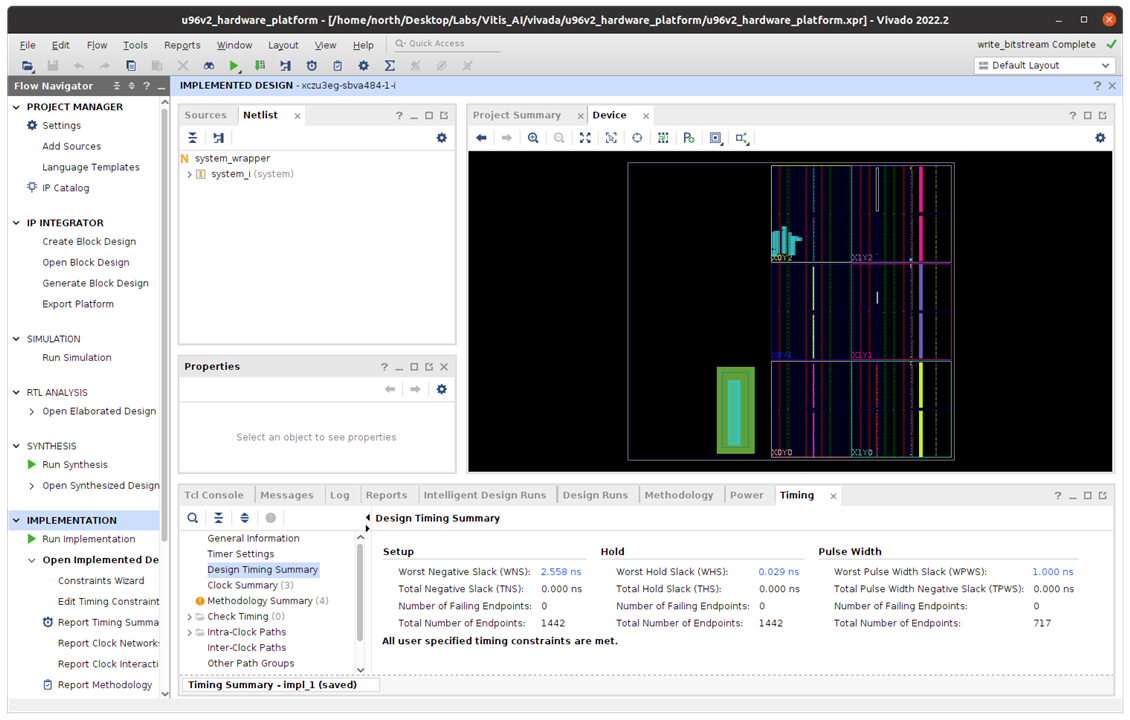
Task: Open Netlist panel settings gear
Action: pos(442,138)
